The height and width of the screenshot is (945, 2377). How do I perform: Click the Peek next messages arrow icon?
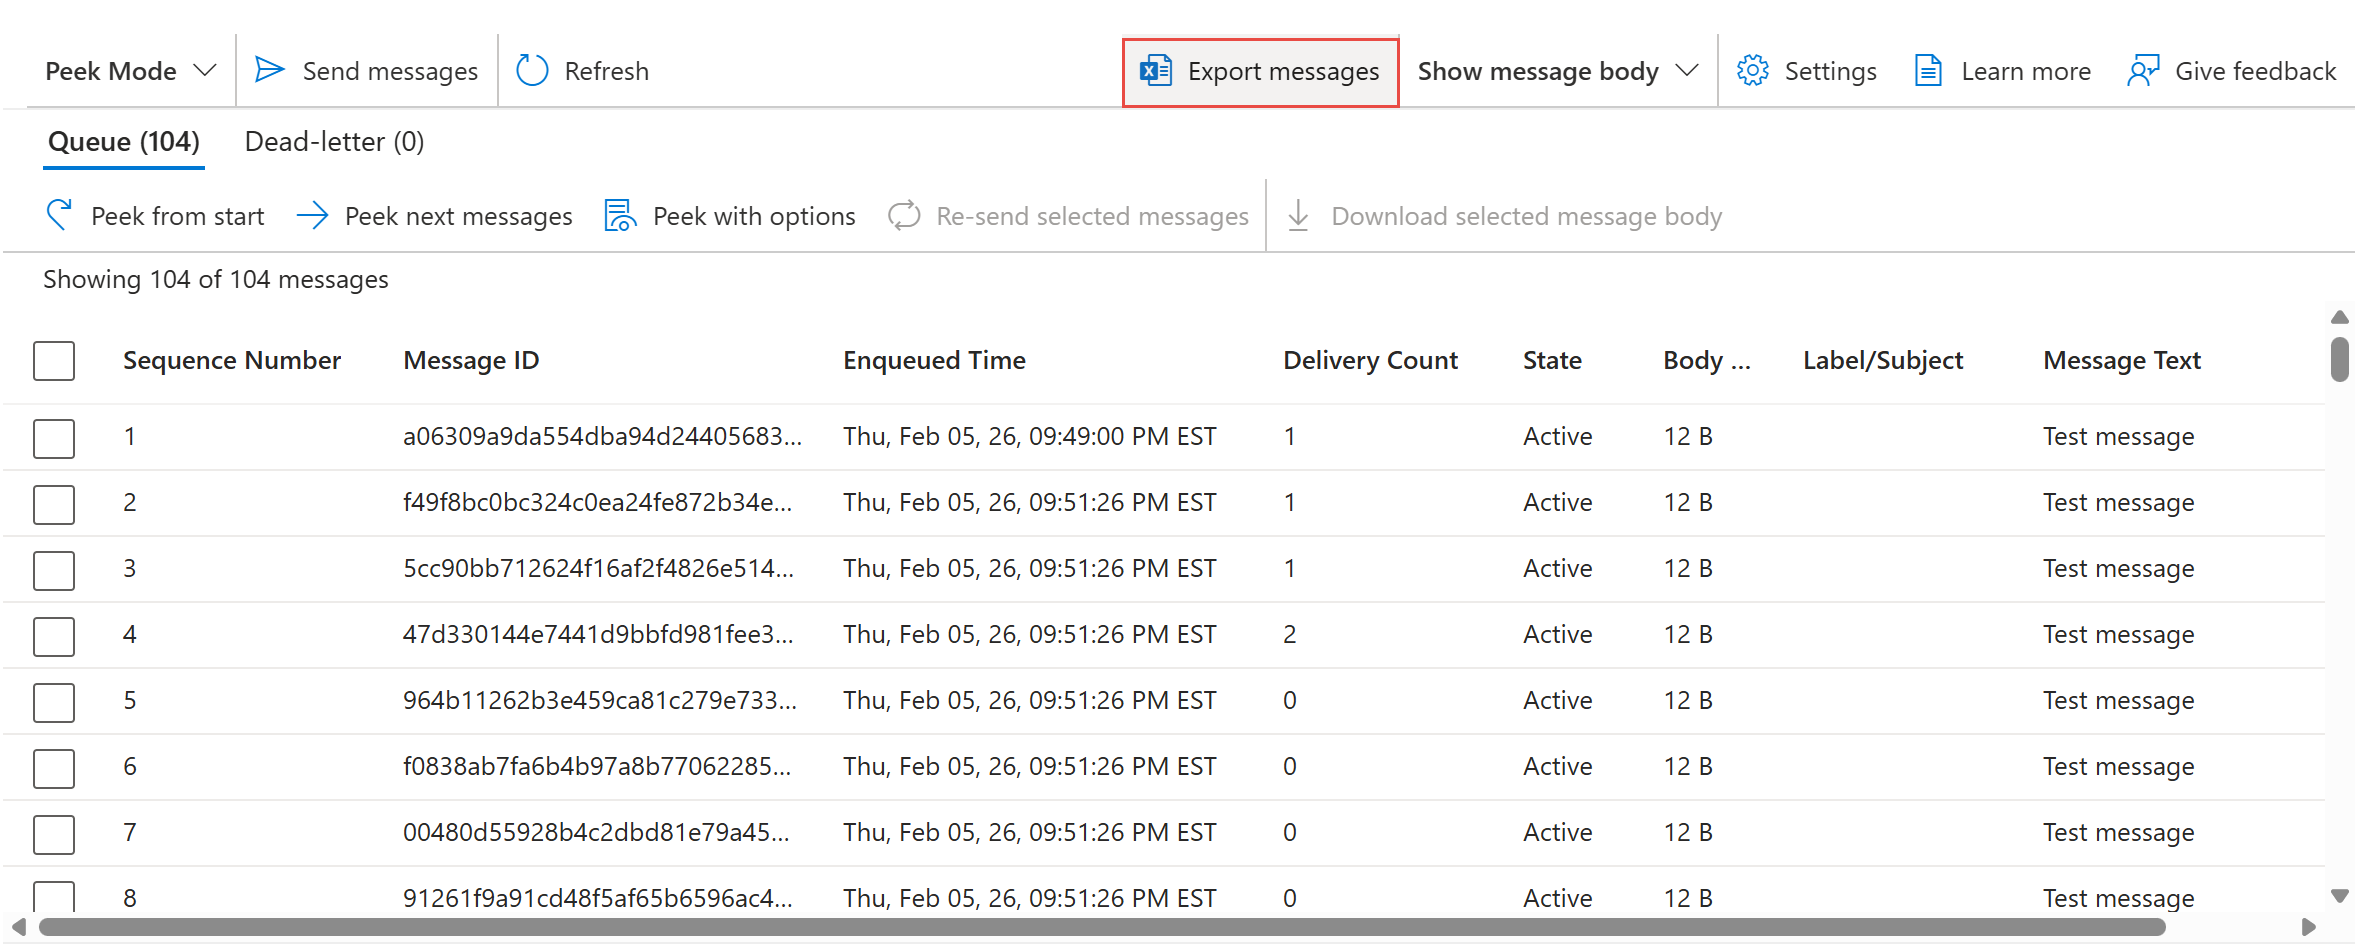coord(313,215)
